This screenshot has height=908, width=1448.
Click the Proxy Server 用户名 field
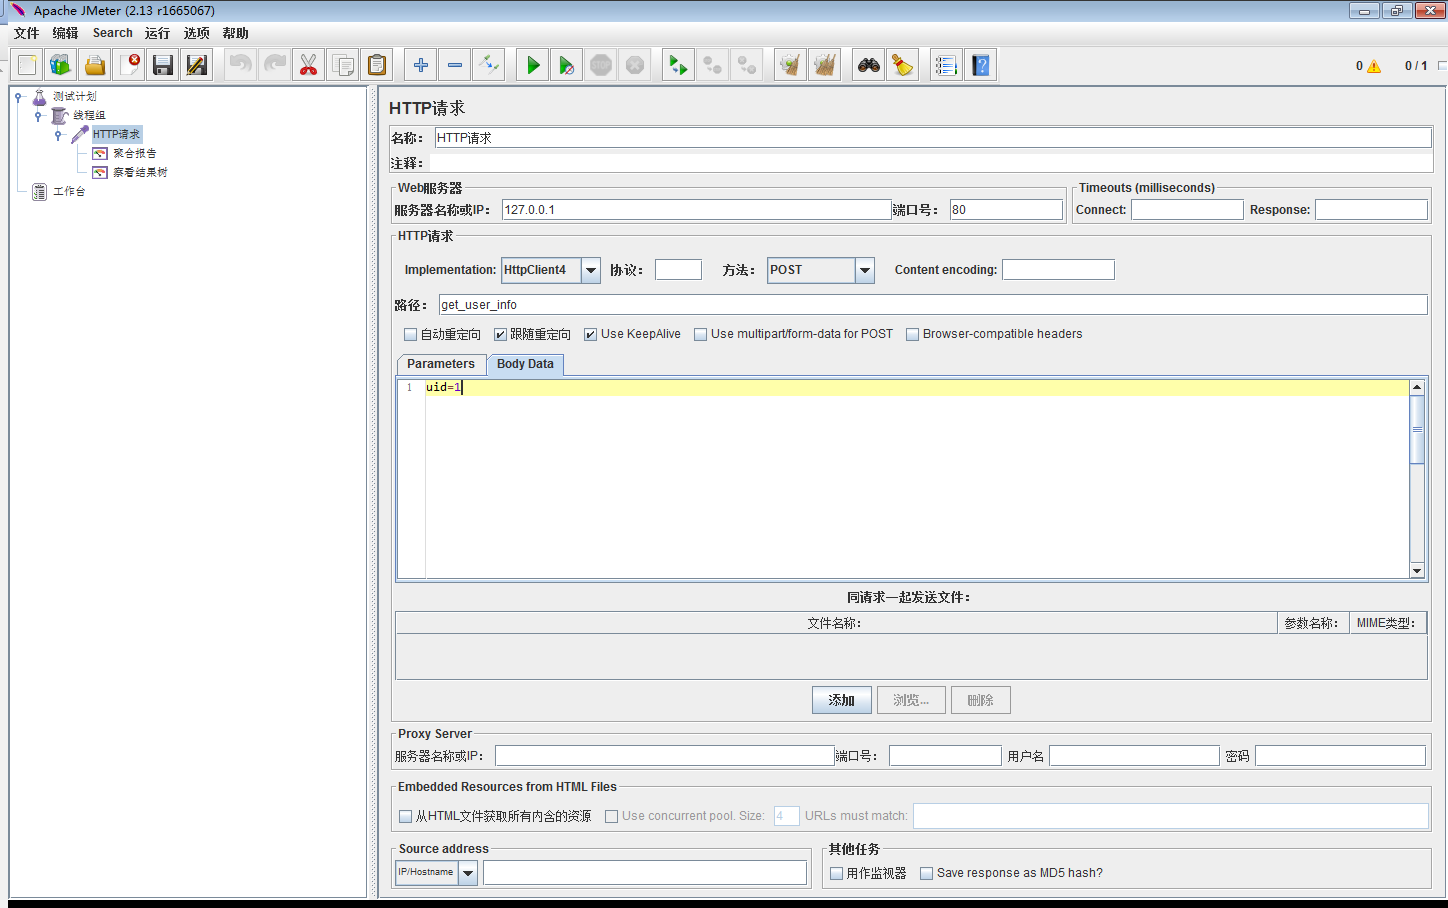(x=1134, y=756)
